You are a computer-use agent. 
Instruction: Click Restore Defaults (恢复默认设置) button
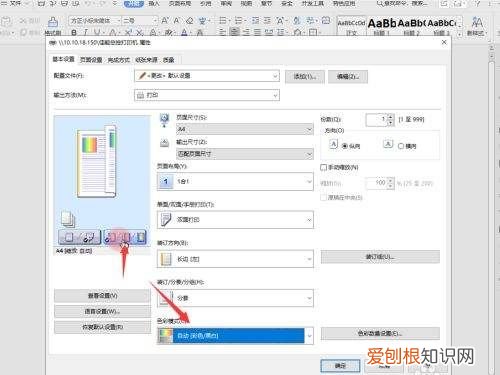[x=102, y=327]
